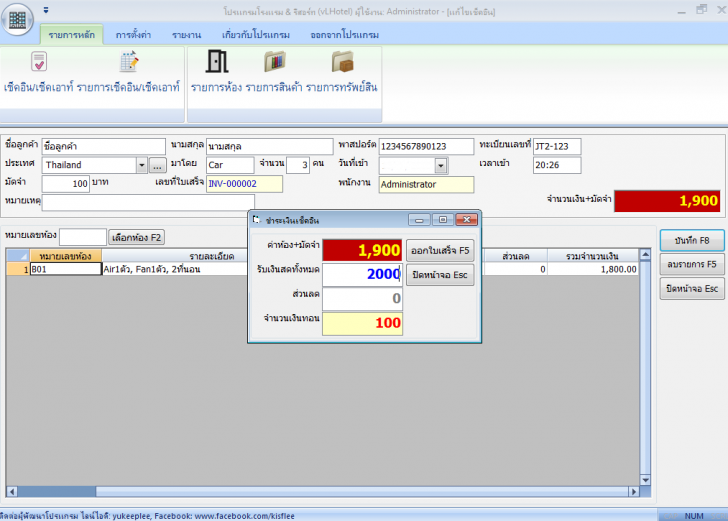The image size is (728, 521).
Task: Click the staff field showing Administrator
Action: coord(426,184)
